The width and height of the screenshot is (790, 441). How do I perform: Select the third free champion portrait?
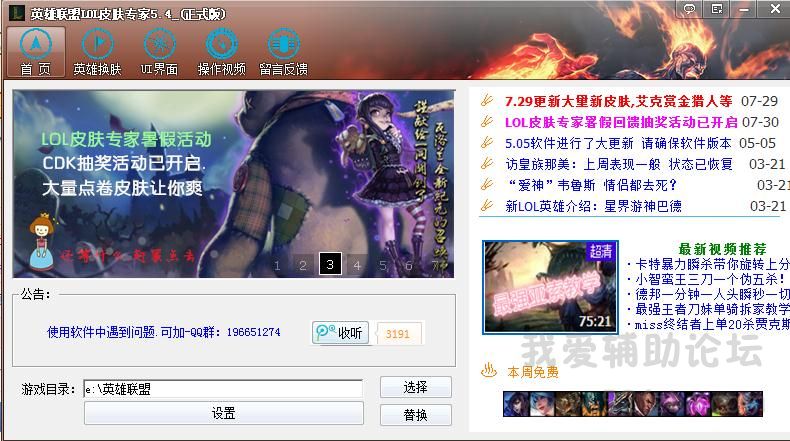568,404
